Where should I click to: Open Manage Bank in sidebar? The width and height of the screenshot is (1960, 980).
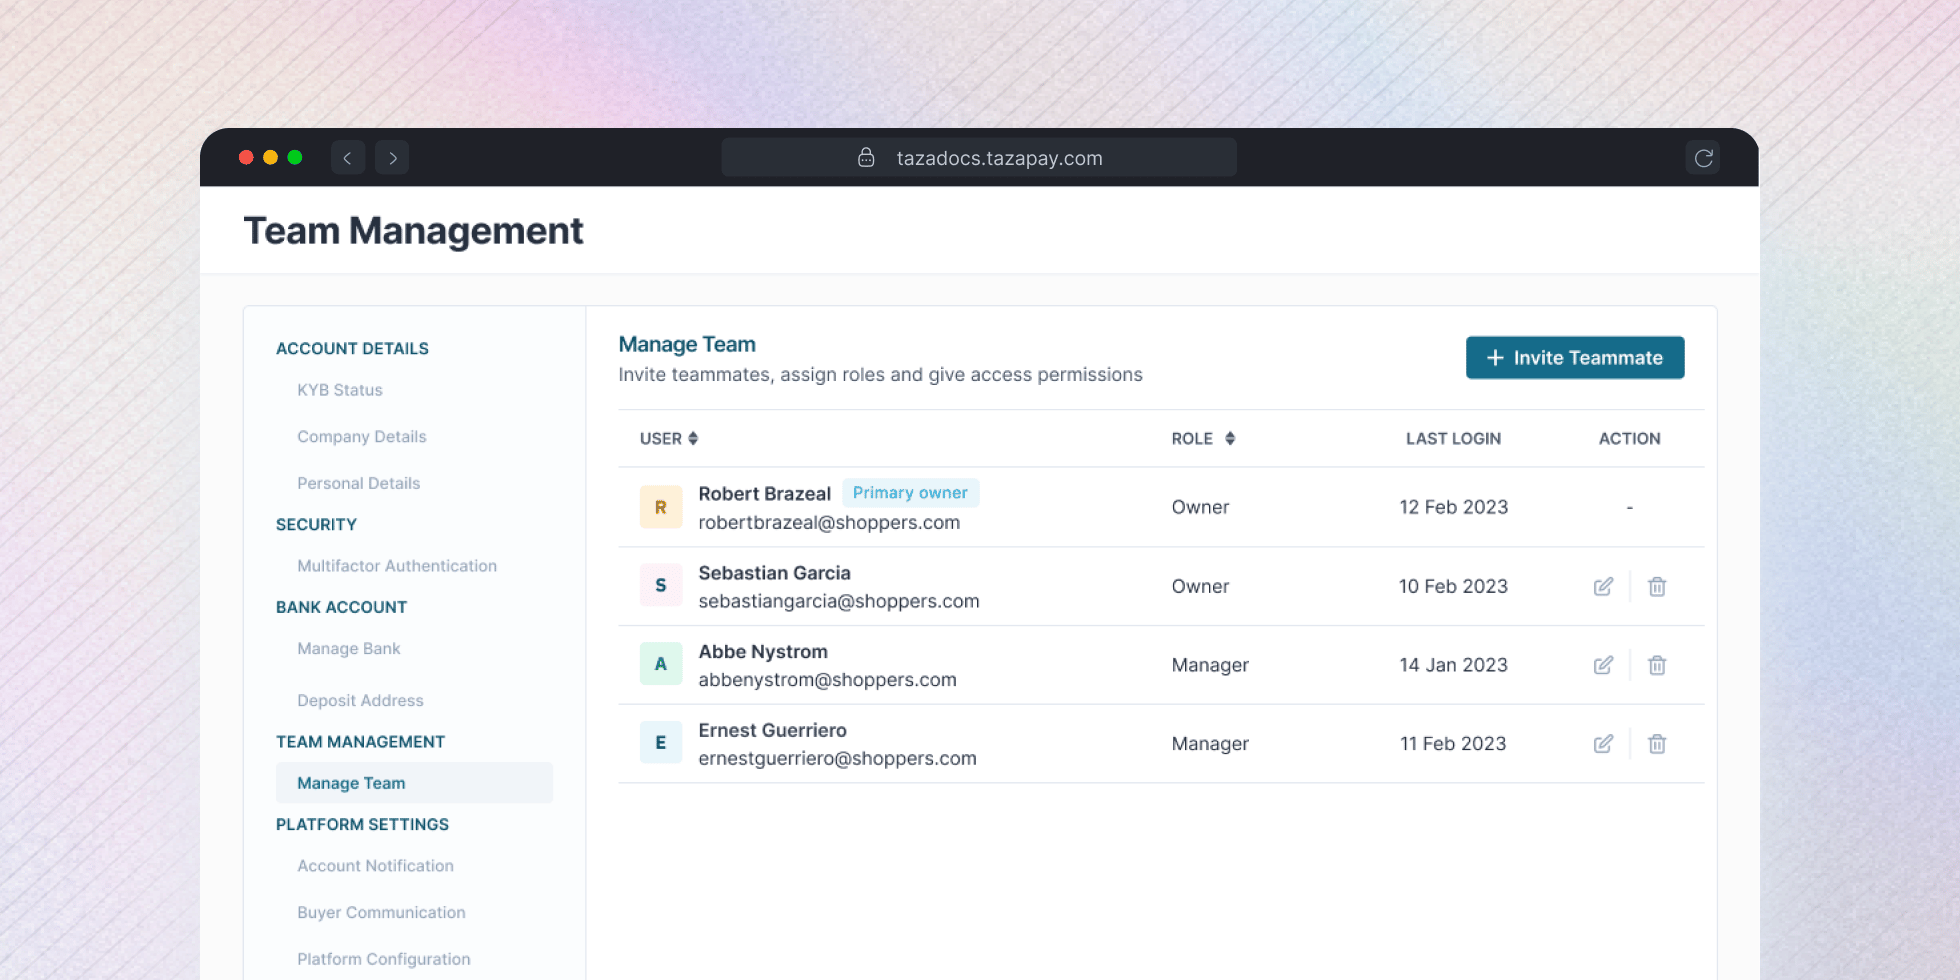(349, 649)
